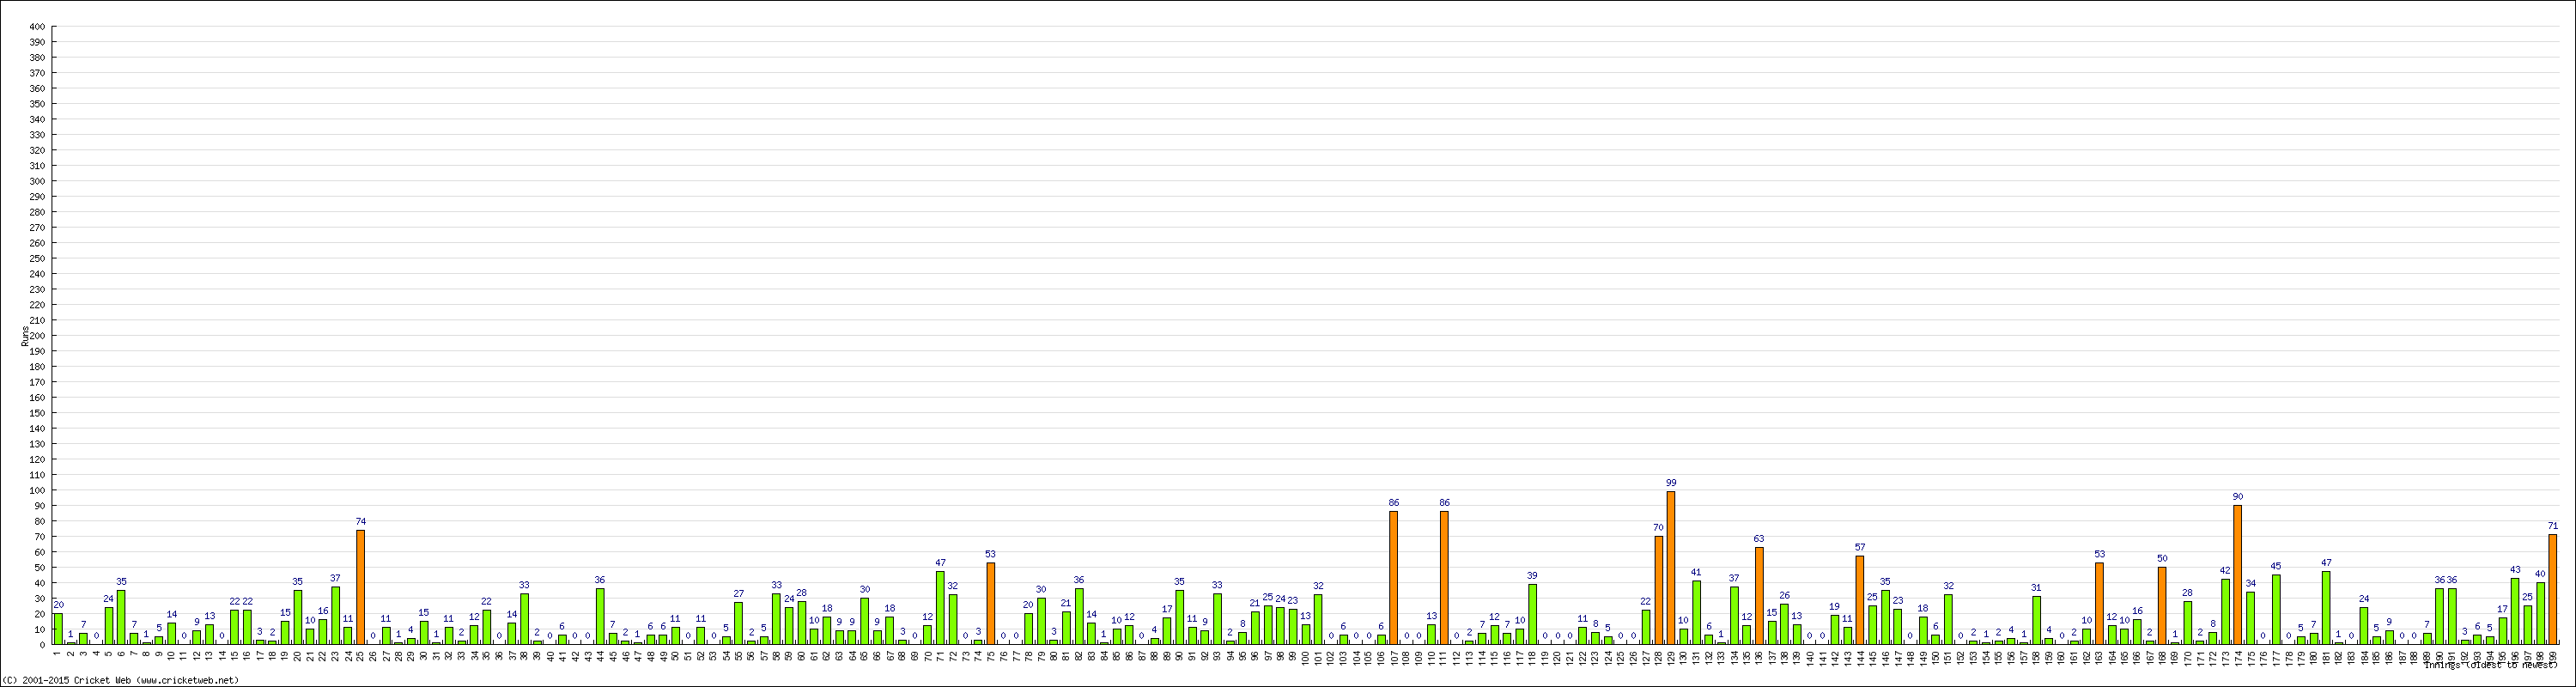Click the y-axis tick label "400"
This screenshot has width=2576, height=687.
click(x=37, y=27)
